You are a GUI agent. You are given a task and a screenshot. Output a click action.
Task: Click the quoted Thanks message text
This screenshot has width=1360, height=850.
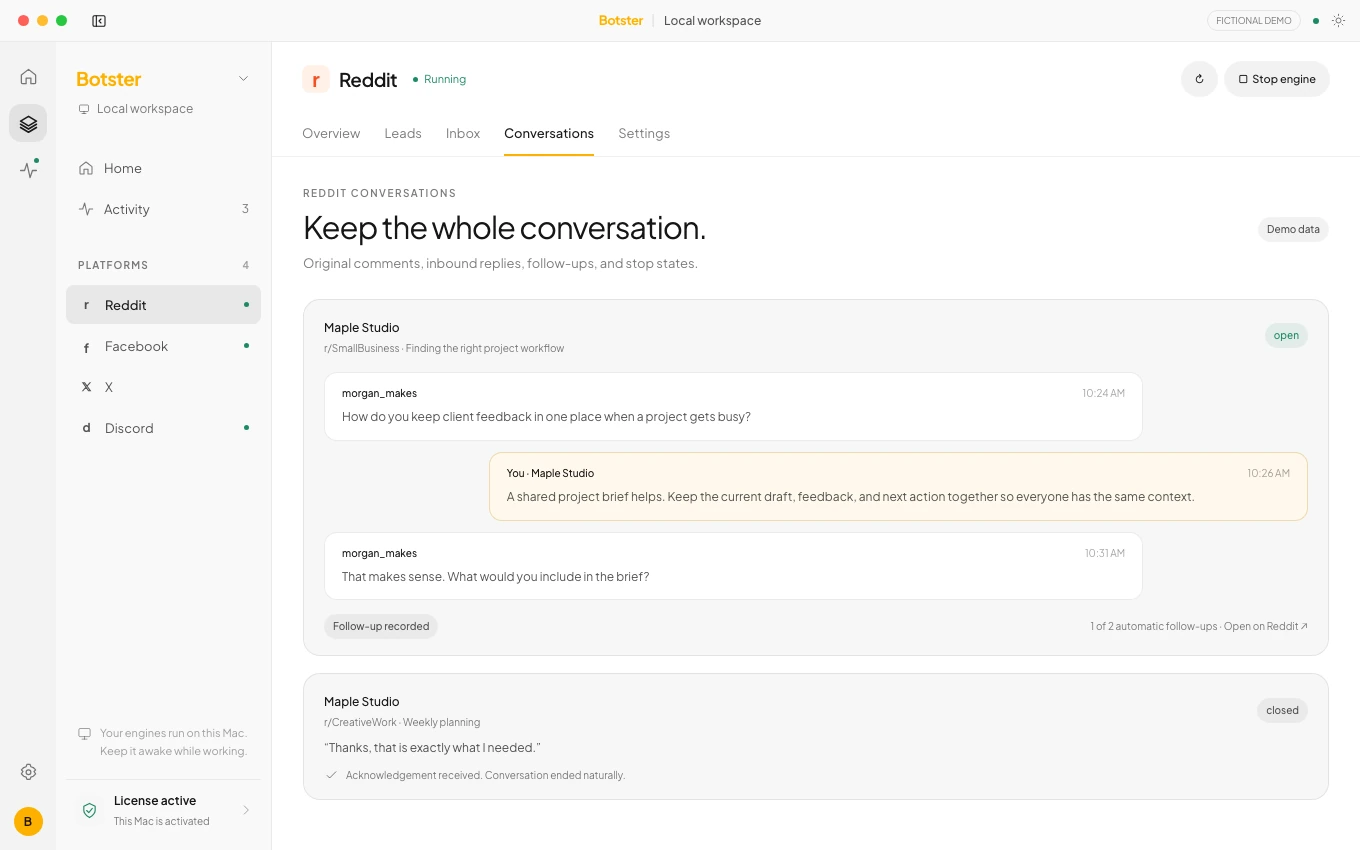click(x=432, y=748)
